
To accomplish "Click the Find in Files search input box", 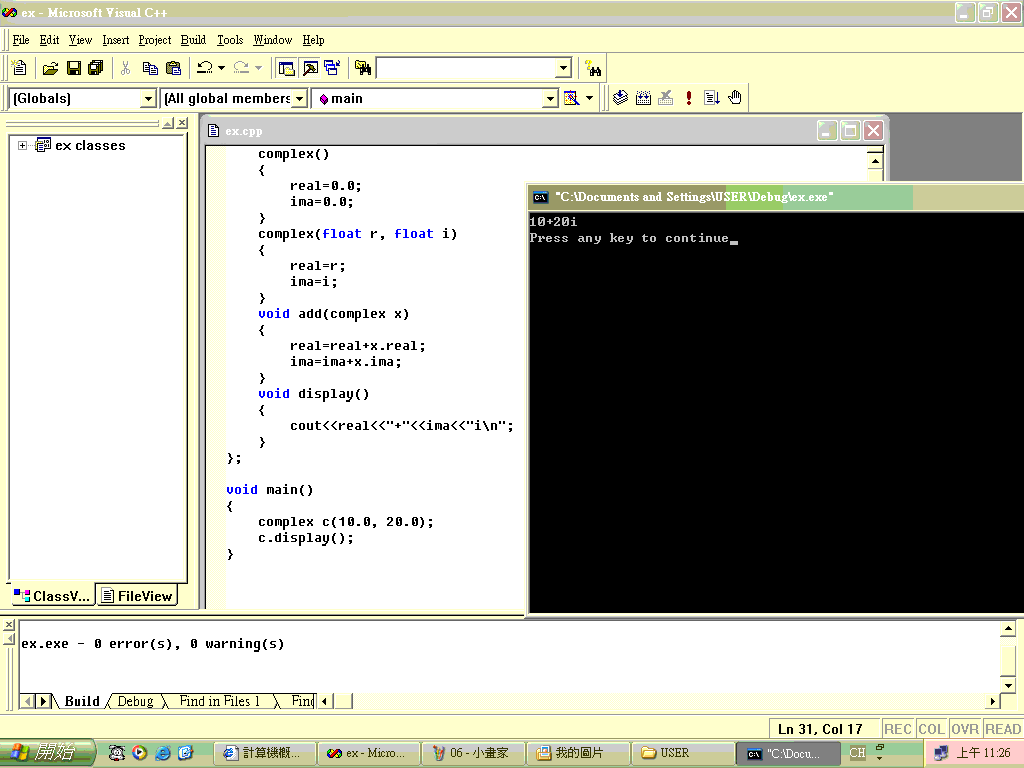I will [x=465, y=68].
